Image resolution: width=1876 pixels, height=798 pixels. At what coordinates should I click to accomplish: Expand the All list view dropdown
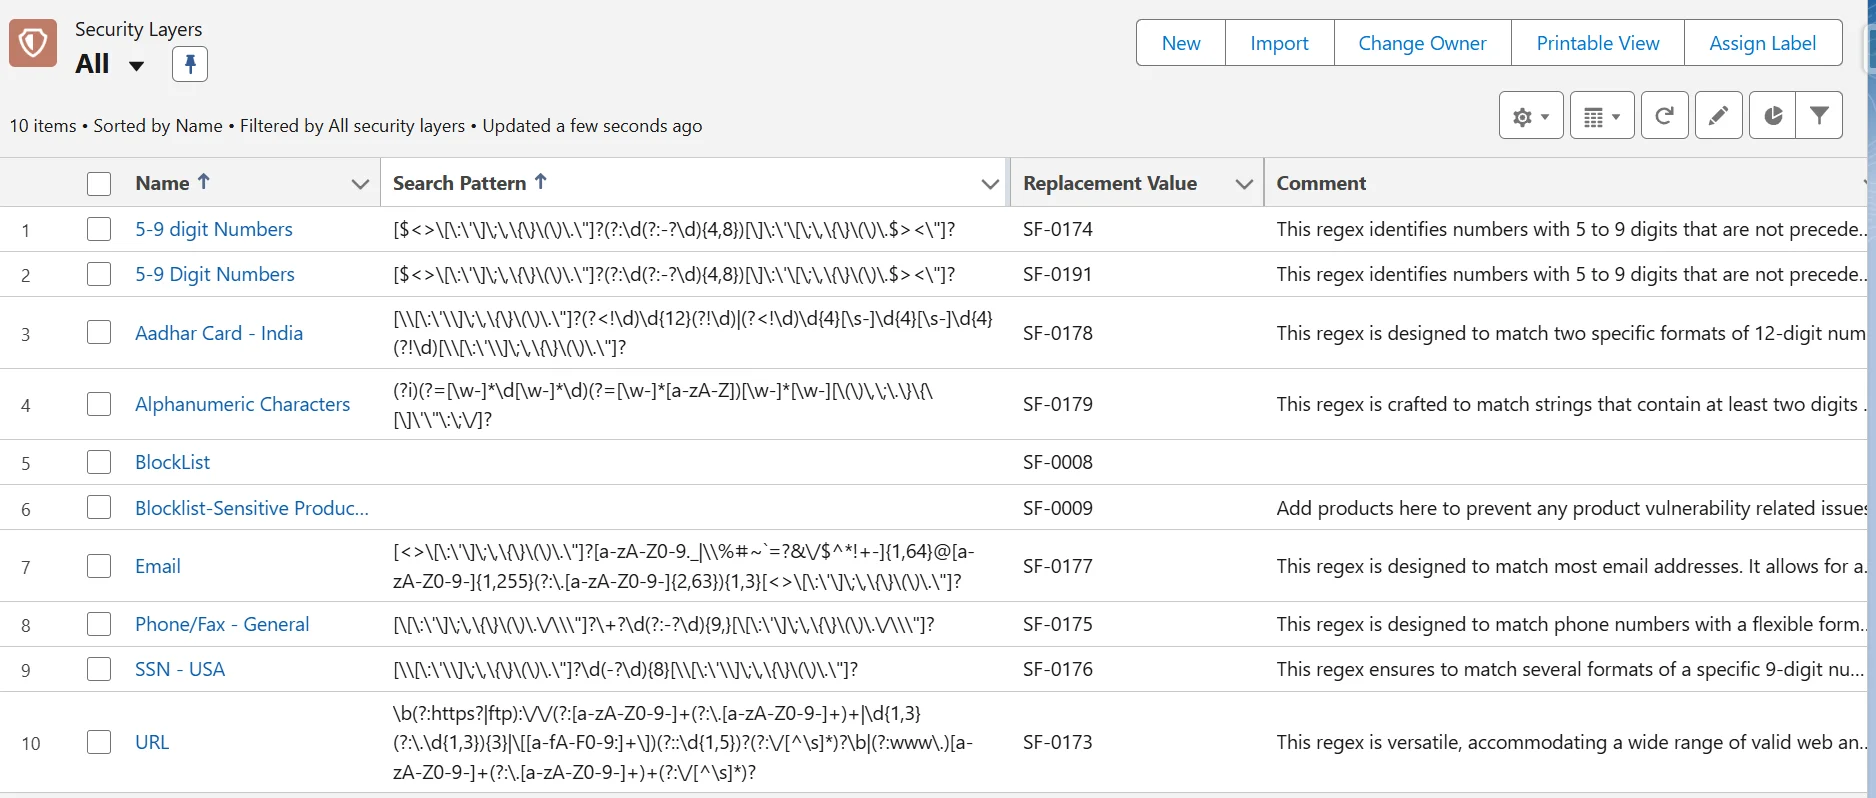tap(136, 66)
